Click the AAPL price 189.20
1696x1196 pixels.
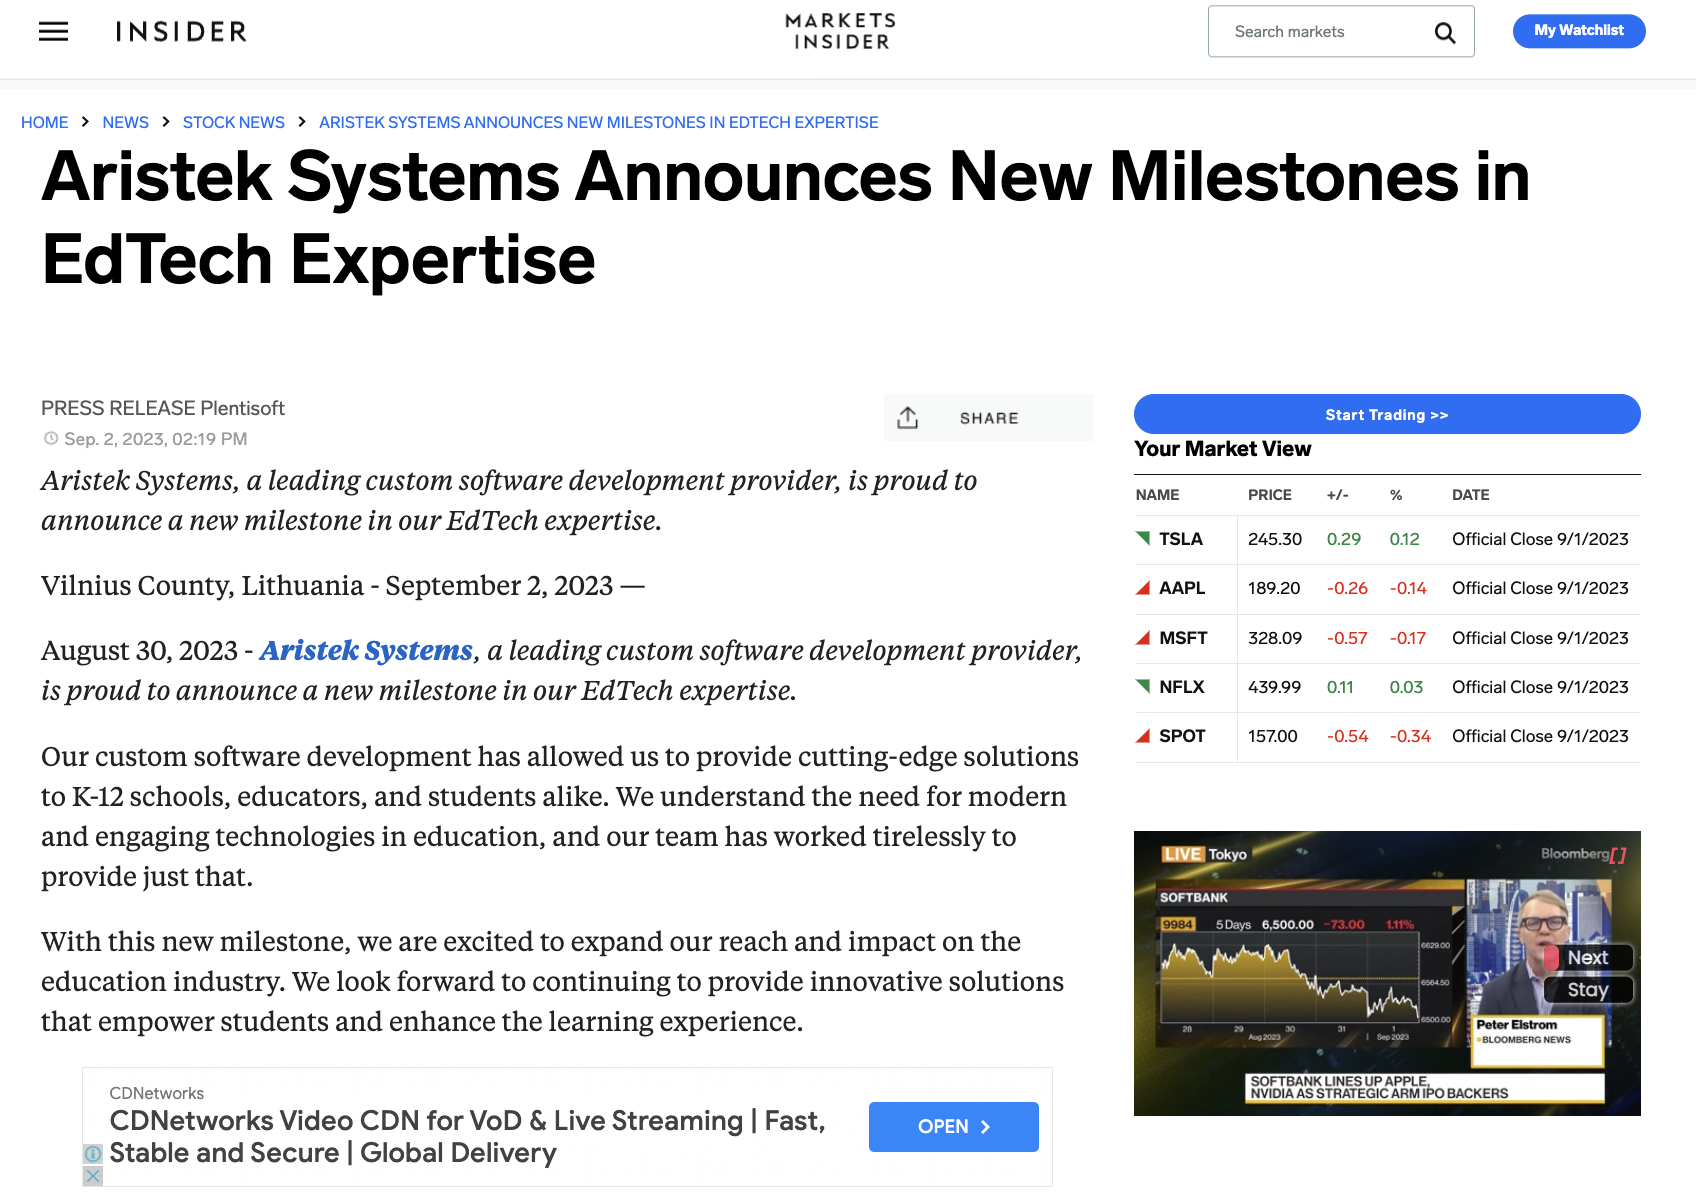tap(1274, 588)
